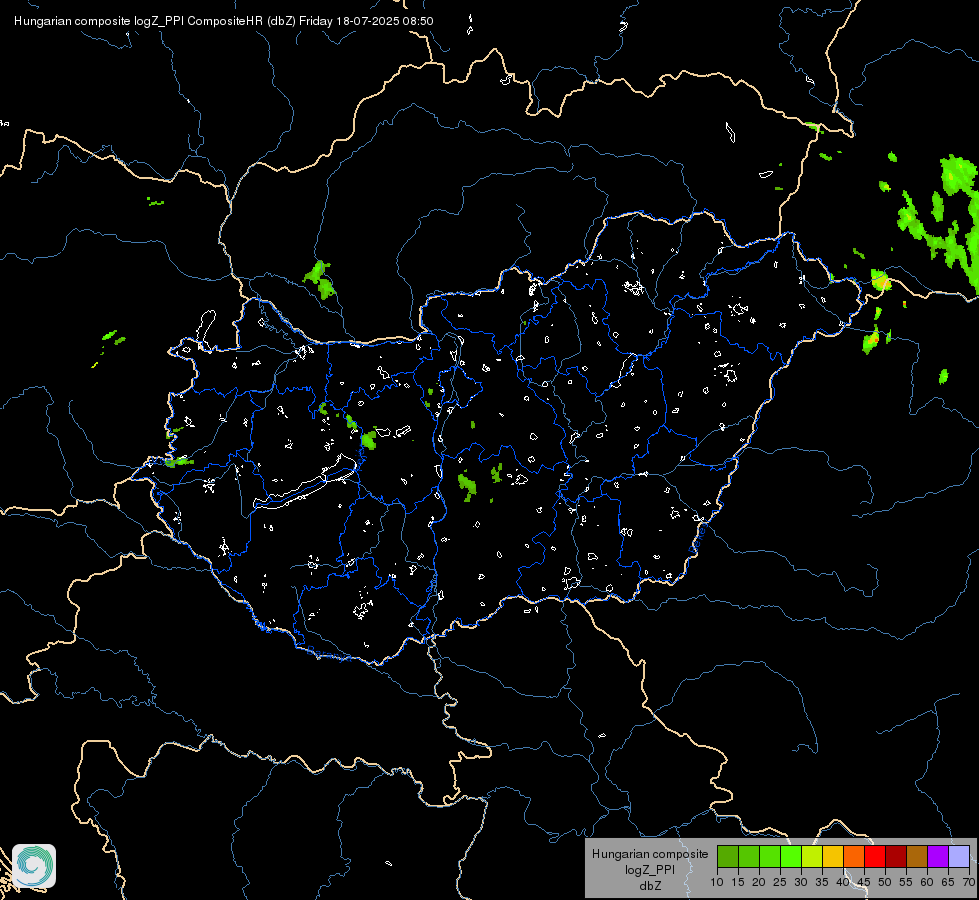Screen dimensions: 979x900
Task: Select the dark green 10-15 dBZ swatch
Action: coord(727,856)
